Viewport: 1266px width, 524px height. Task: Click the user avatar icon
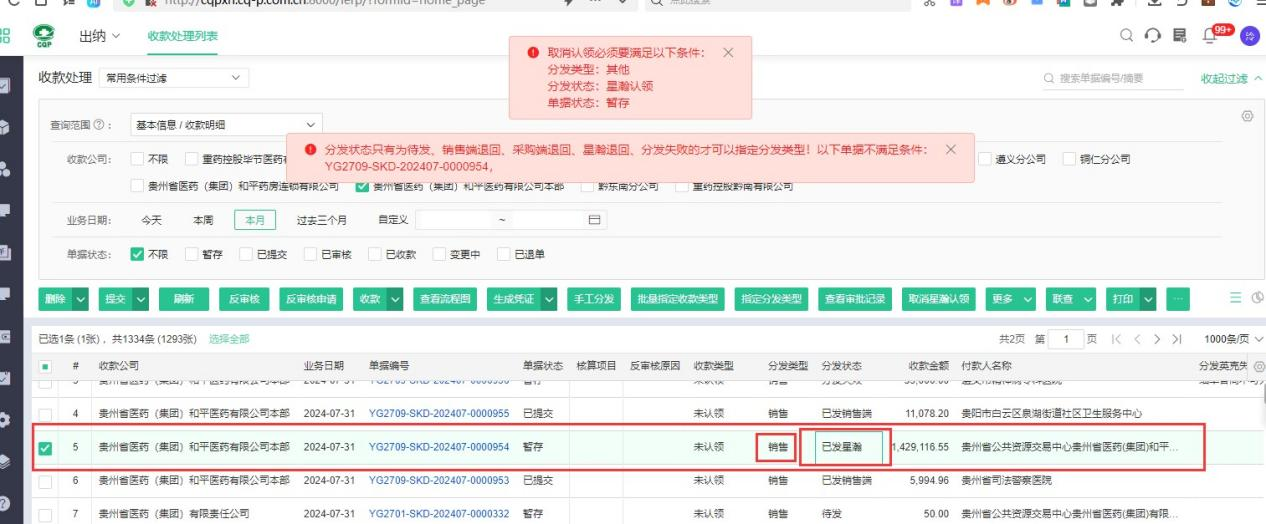pyautogui.click(x=1250, y=36)
